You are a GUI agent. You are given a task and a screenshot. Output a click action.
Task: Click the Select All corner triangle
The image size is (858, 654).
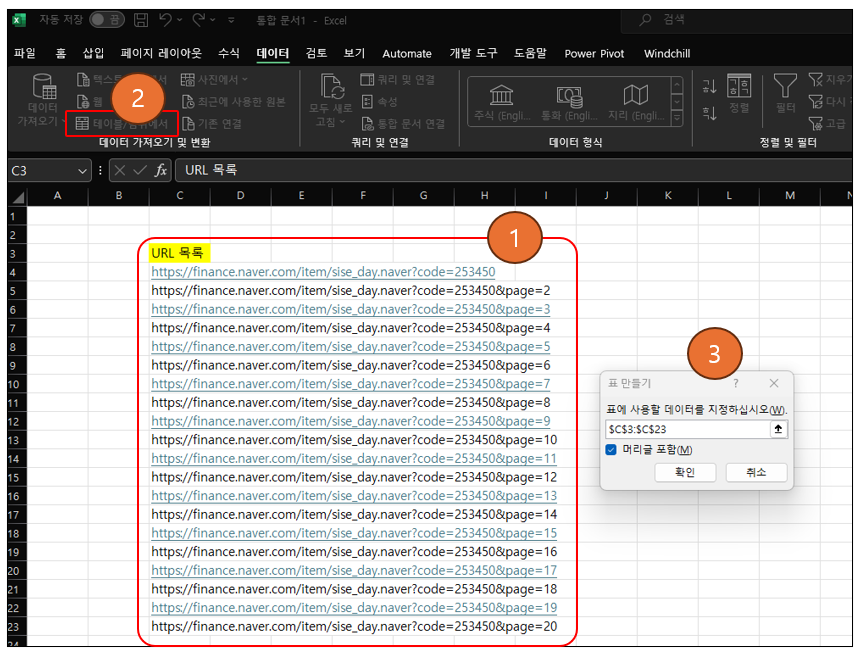(x=18, y=196)
